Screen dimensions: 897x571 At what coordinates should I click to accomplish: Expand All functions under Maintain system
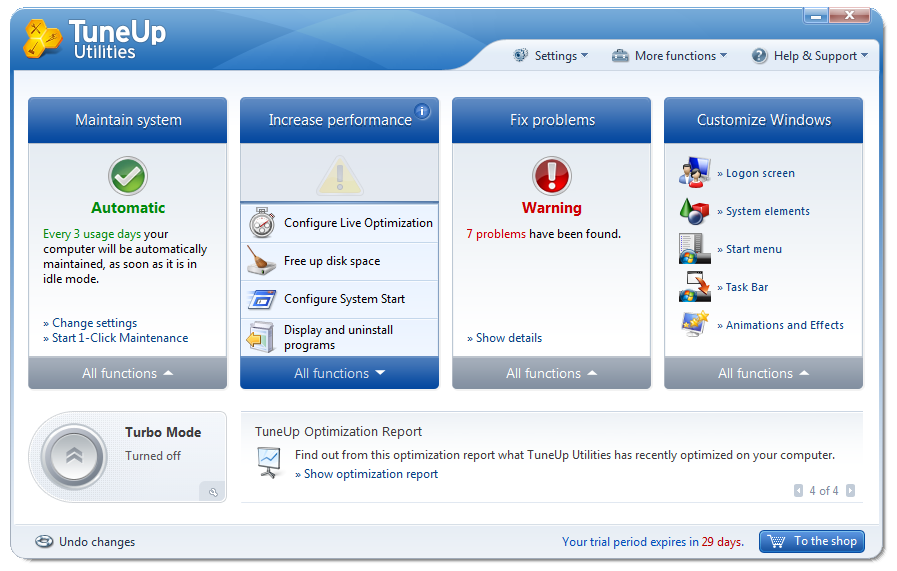pyautogui.click(x=128, y=373)
